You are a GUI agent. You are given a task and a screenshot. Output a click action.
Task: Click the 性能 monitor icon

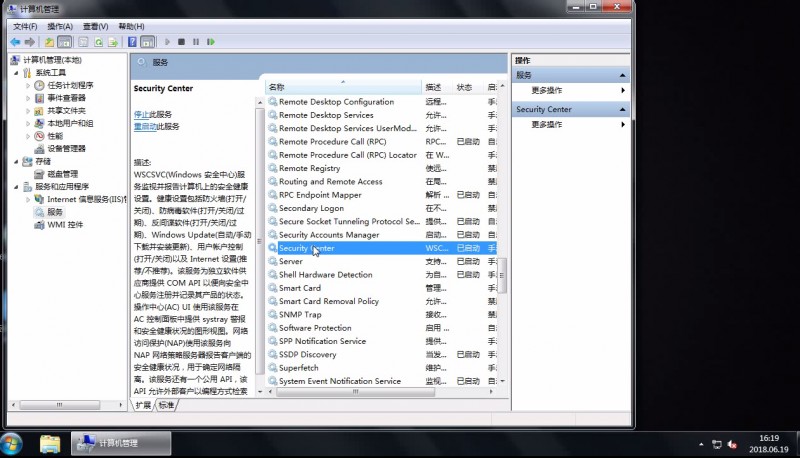39,136
